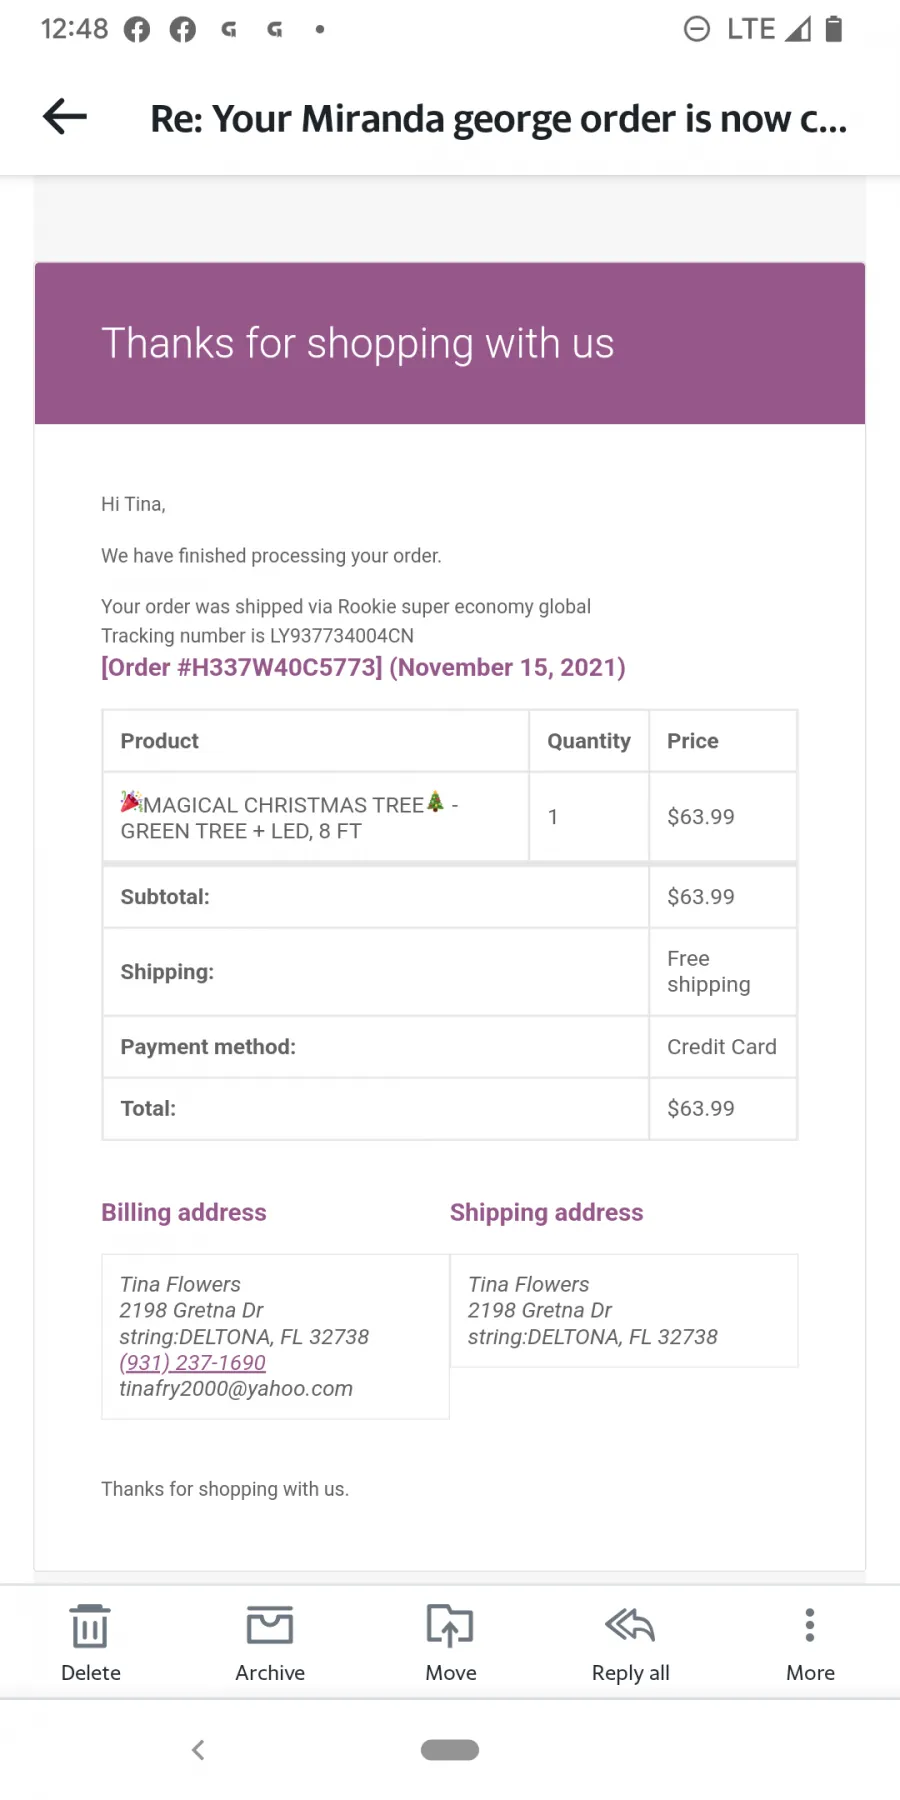Archive the email with Archive icon

pos(270,1625)
